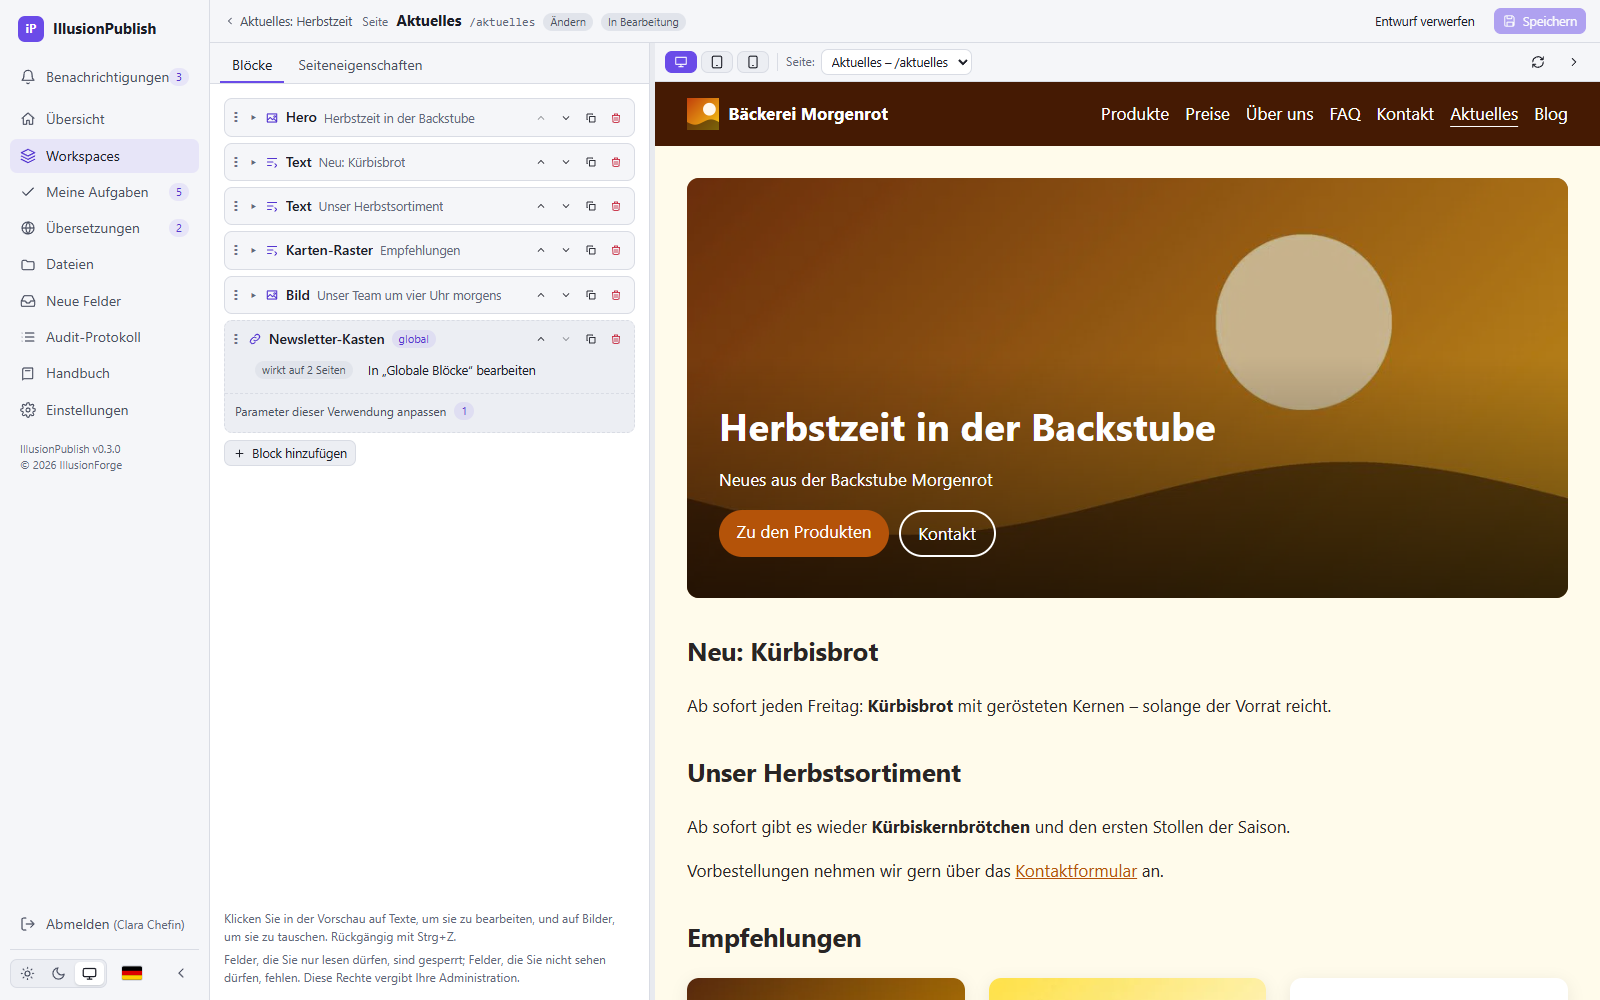
Task: Click the Speichern button
Action: coord(1540,21)
